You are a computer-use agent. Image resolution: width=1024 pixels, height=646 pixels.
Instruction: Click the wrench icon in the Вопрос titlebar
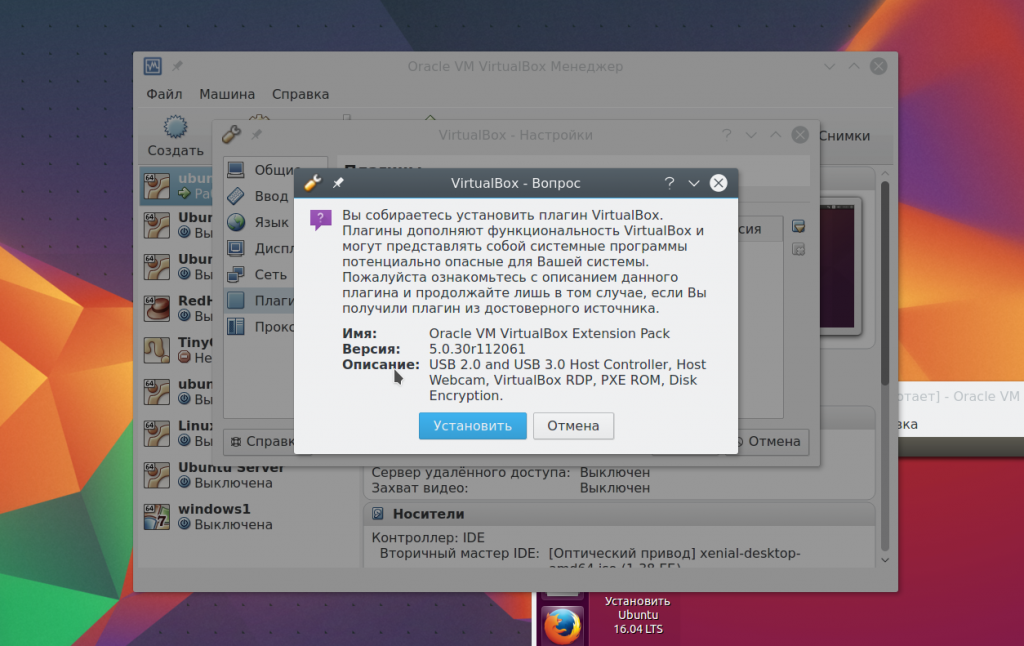(313, 183)
